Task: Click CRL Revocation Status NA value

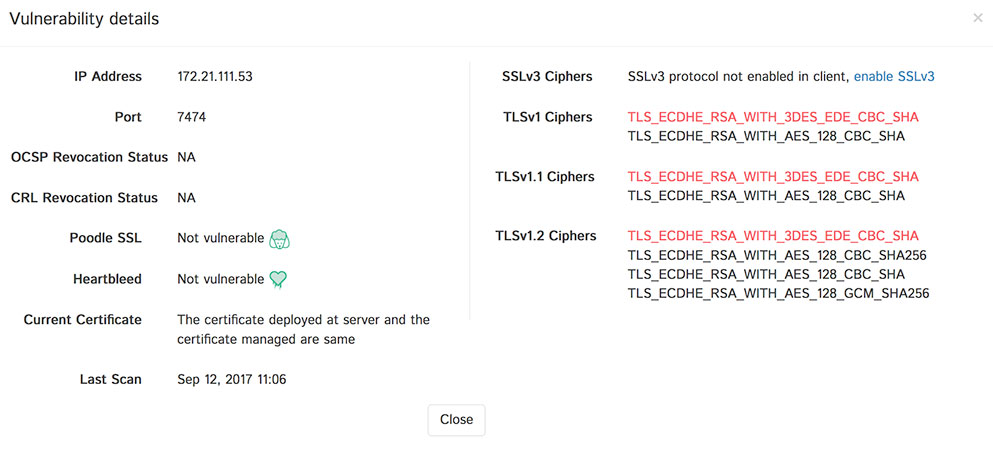Action: tap(186, 198)
